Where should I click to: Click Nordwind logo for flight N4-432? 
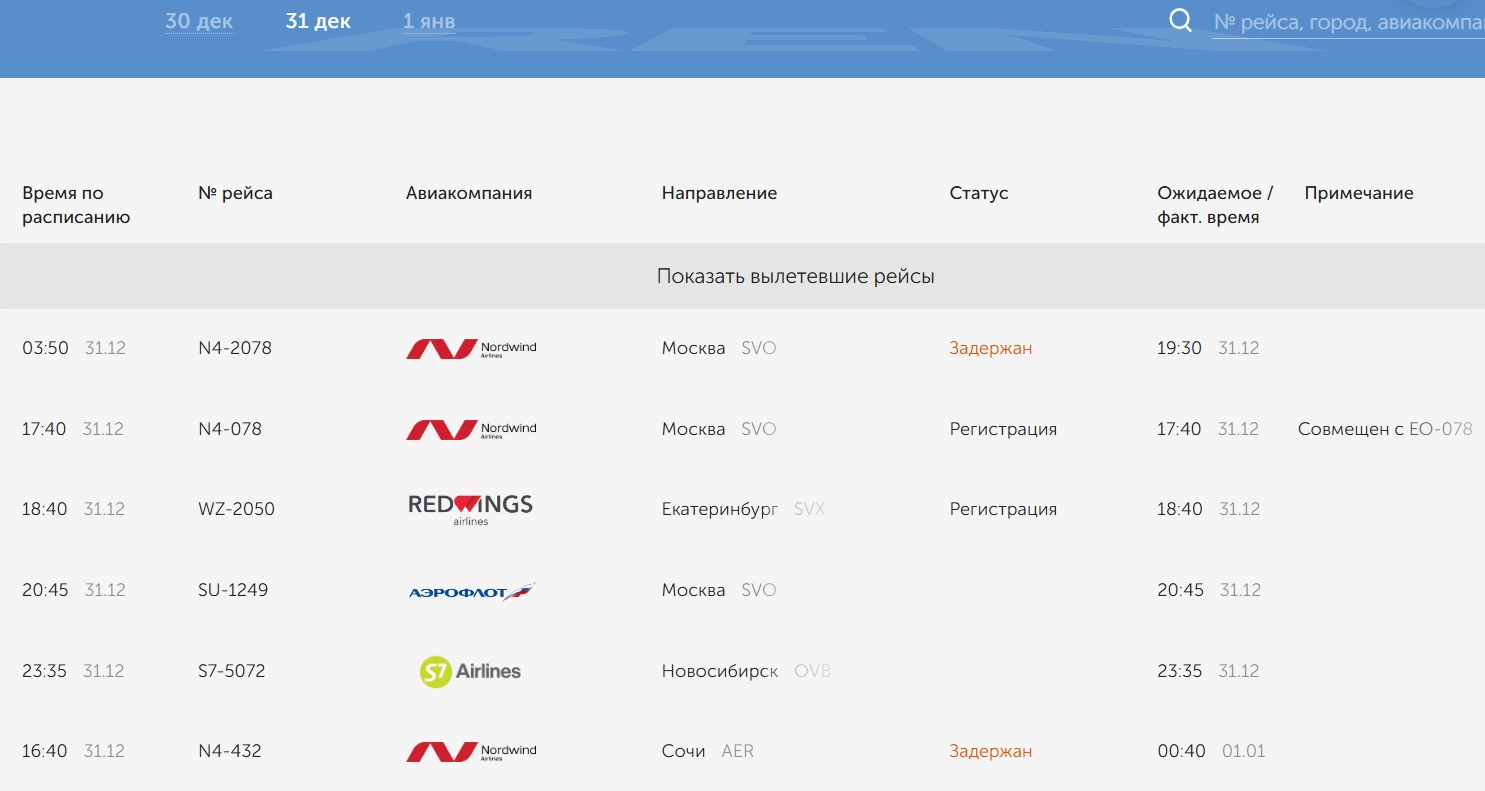471,752
